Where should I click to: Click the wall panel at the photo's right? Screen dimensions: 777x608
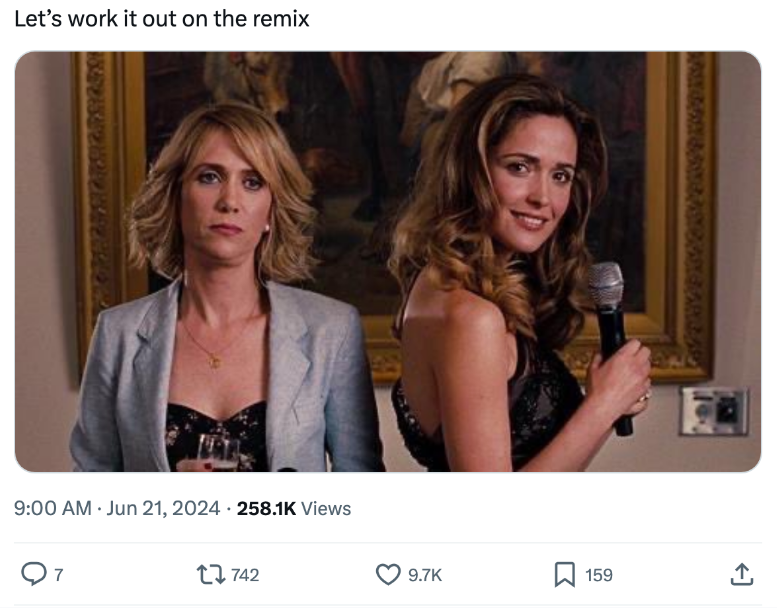coord(713,410)
